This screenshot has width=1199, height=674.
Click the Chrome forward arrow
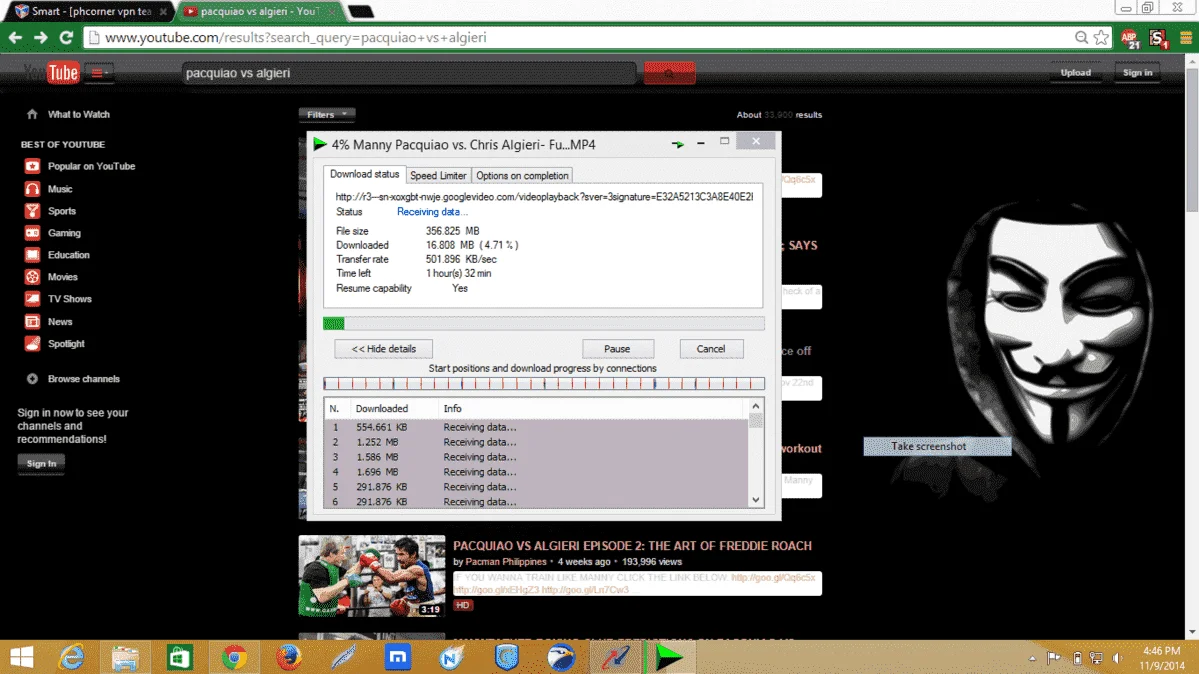(x=41, y=37)
